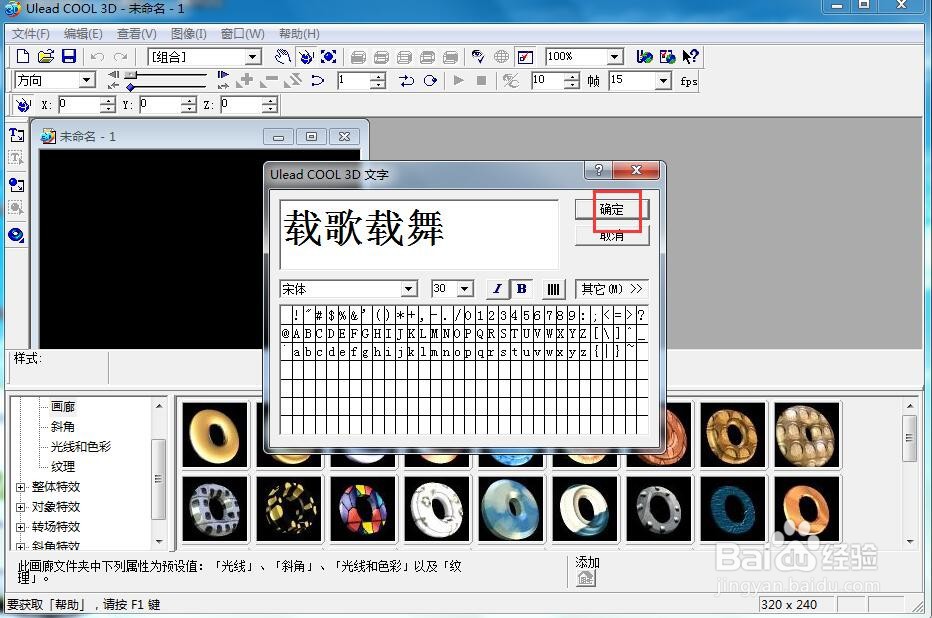Create a new file with the New icon
The image size is (932, 618).
coord(23,57)
